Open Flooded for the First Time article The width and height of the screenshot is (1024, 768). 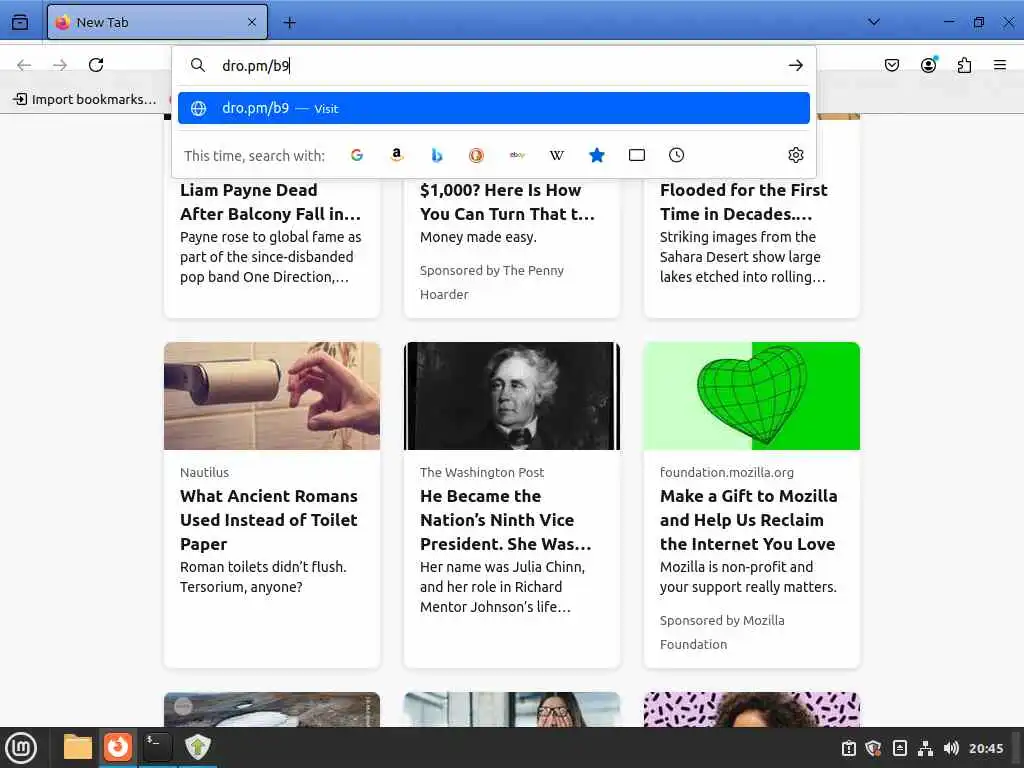(x=743, y=202)
